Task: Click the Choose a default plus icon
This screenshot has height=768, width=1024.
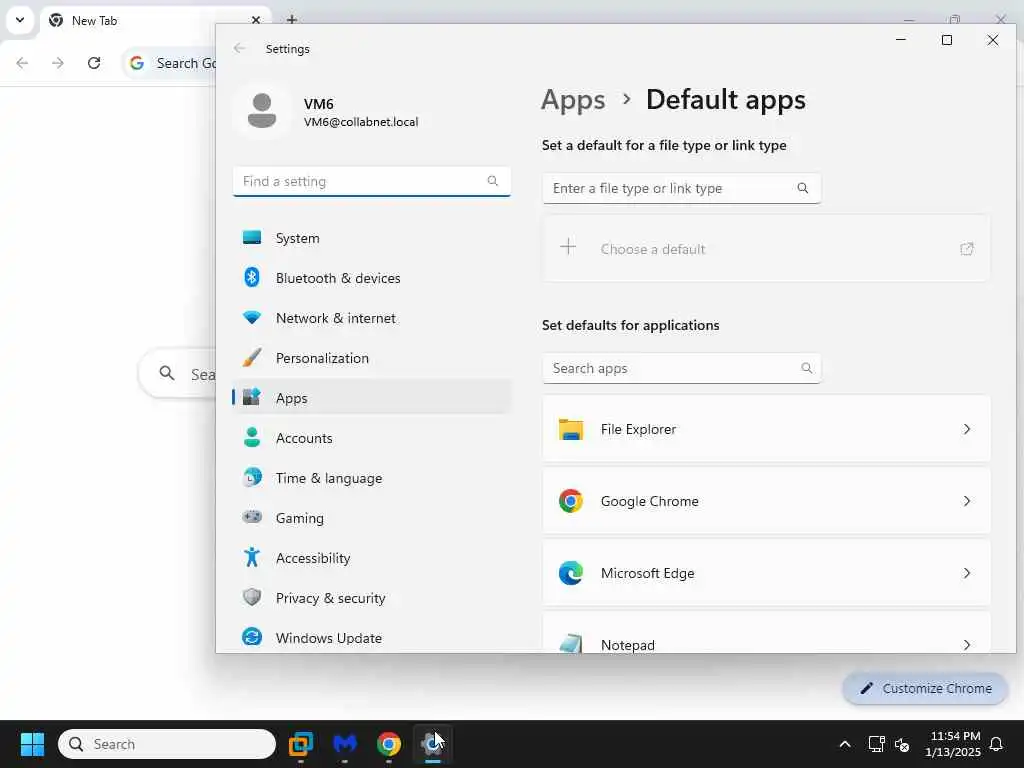Action: pos(568,247)
